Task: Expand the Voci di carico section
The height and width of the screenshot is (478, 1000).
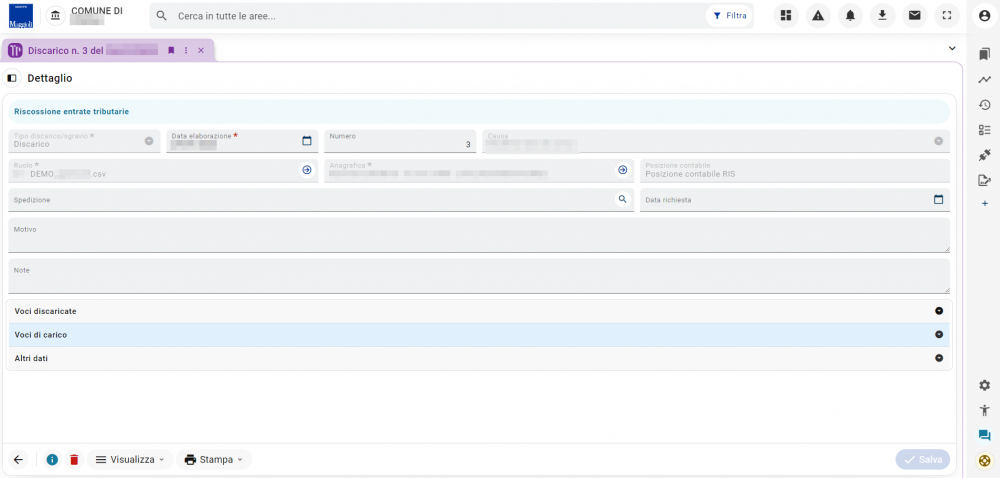Action: (479, 335)
